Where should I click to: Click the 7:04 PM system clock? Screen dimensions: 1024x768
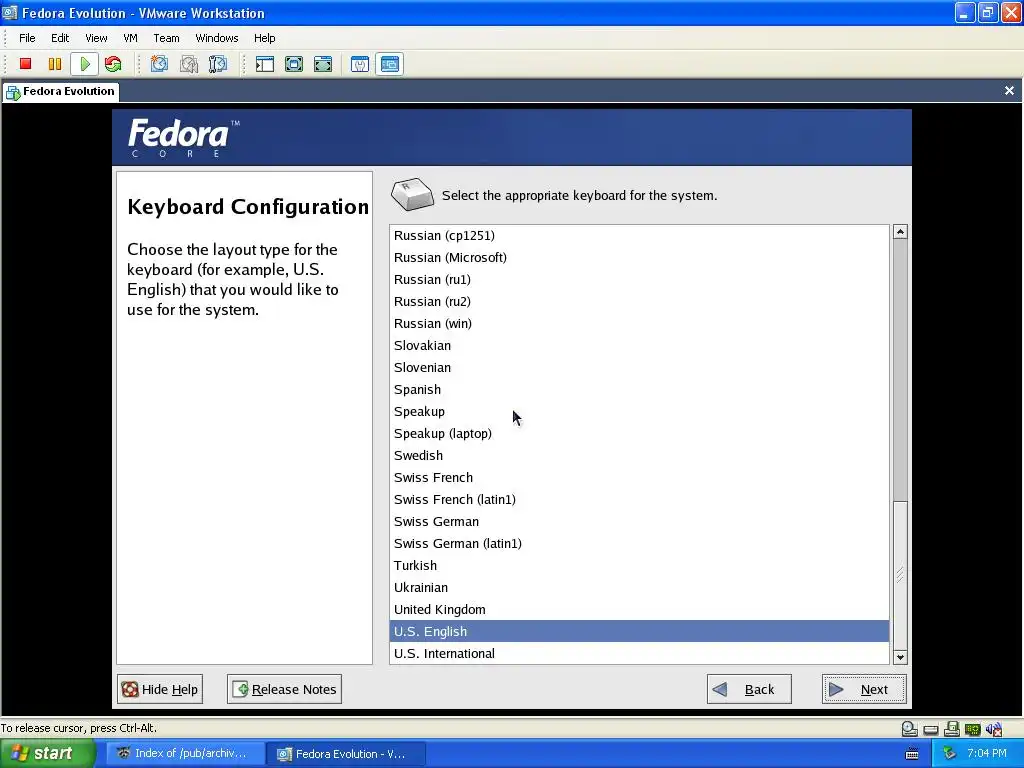click(987, 754)
